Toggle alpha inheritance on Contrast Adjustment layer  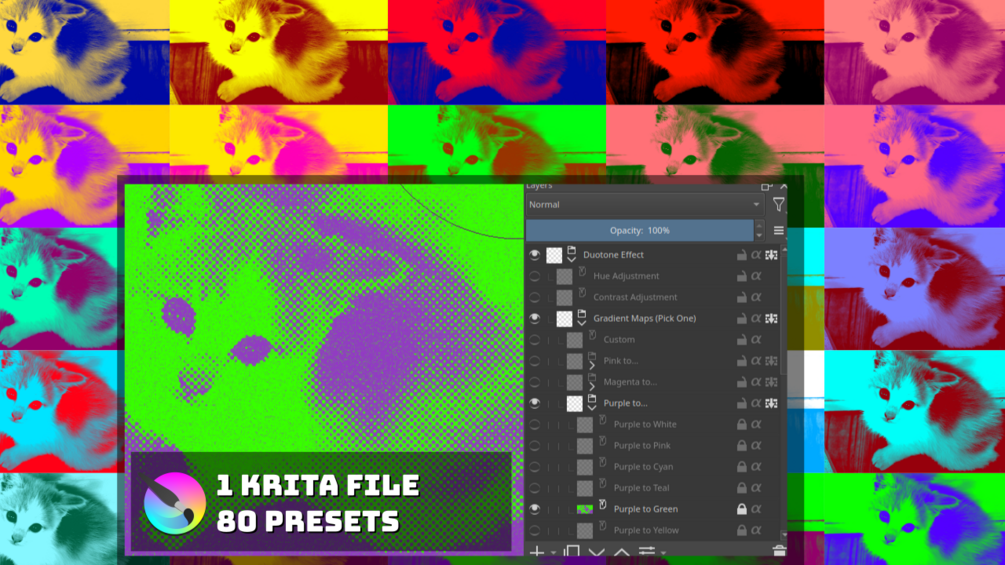(756, 297)
